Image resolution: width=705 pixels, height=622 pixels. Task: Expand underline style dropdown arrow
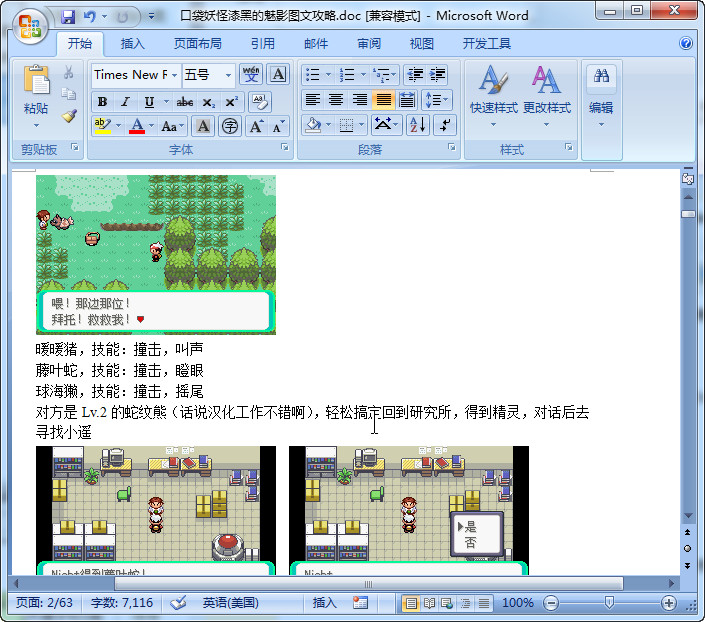click(166, 102)
